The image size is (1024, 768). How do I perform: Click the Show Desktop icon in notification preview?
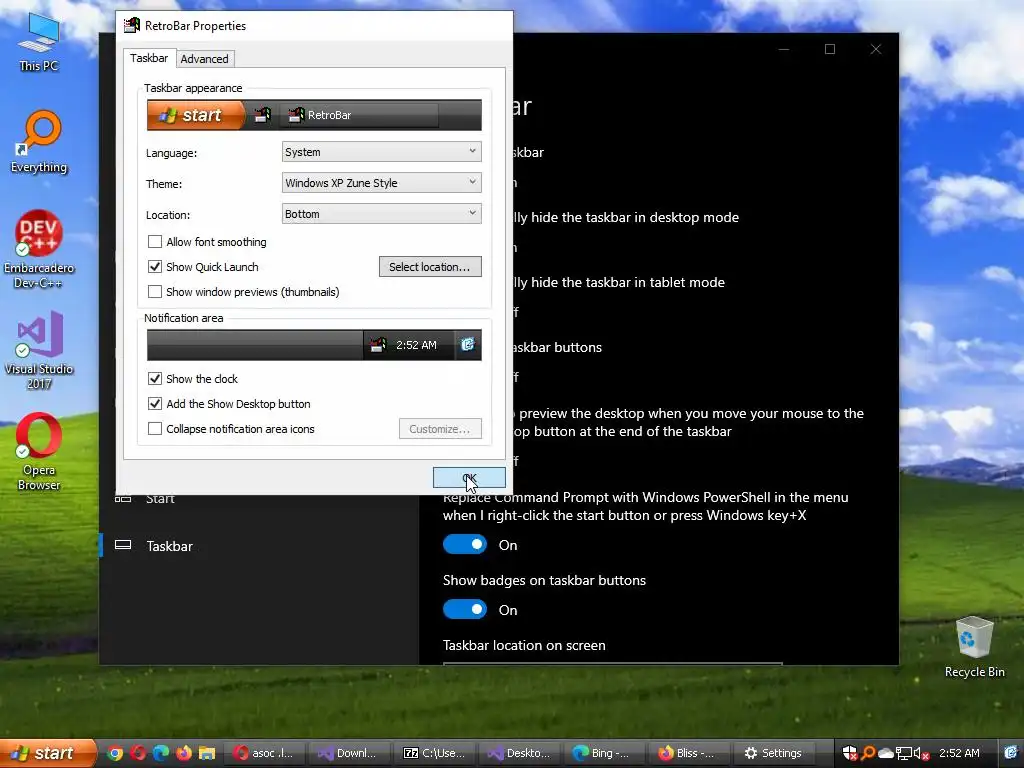(x=468, y=345)
